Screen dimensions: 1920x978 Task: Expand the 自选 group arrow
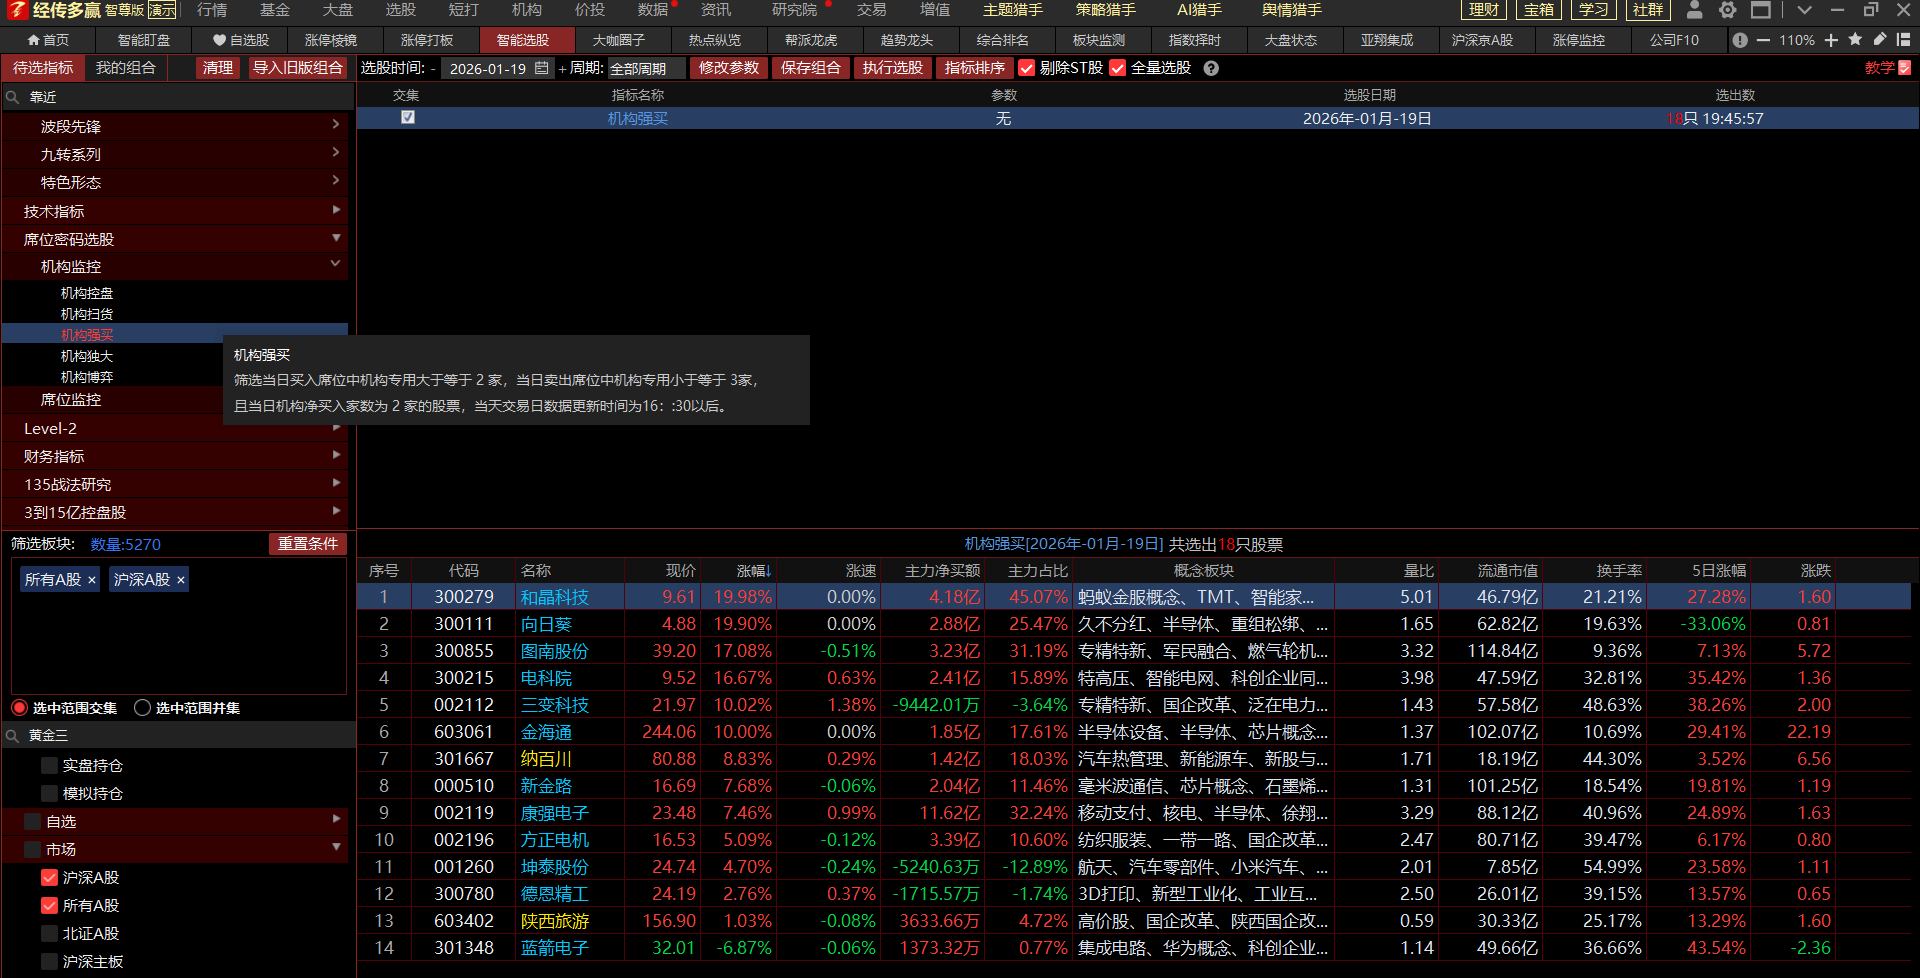(x=336, y=819)
